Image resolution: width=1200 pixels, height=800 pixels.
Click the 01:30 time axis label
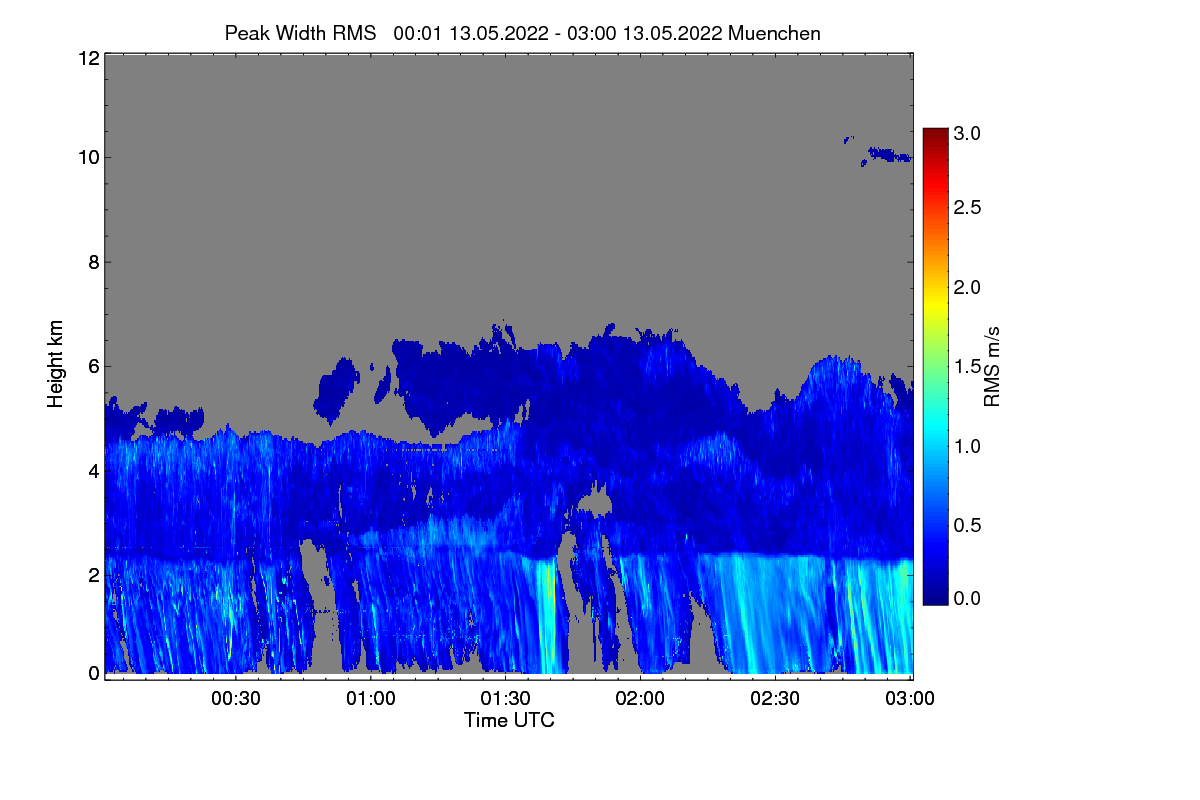[506, 698]
